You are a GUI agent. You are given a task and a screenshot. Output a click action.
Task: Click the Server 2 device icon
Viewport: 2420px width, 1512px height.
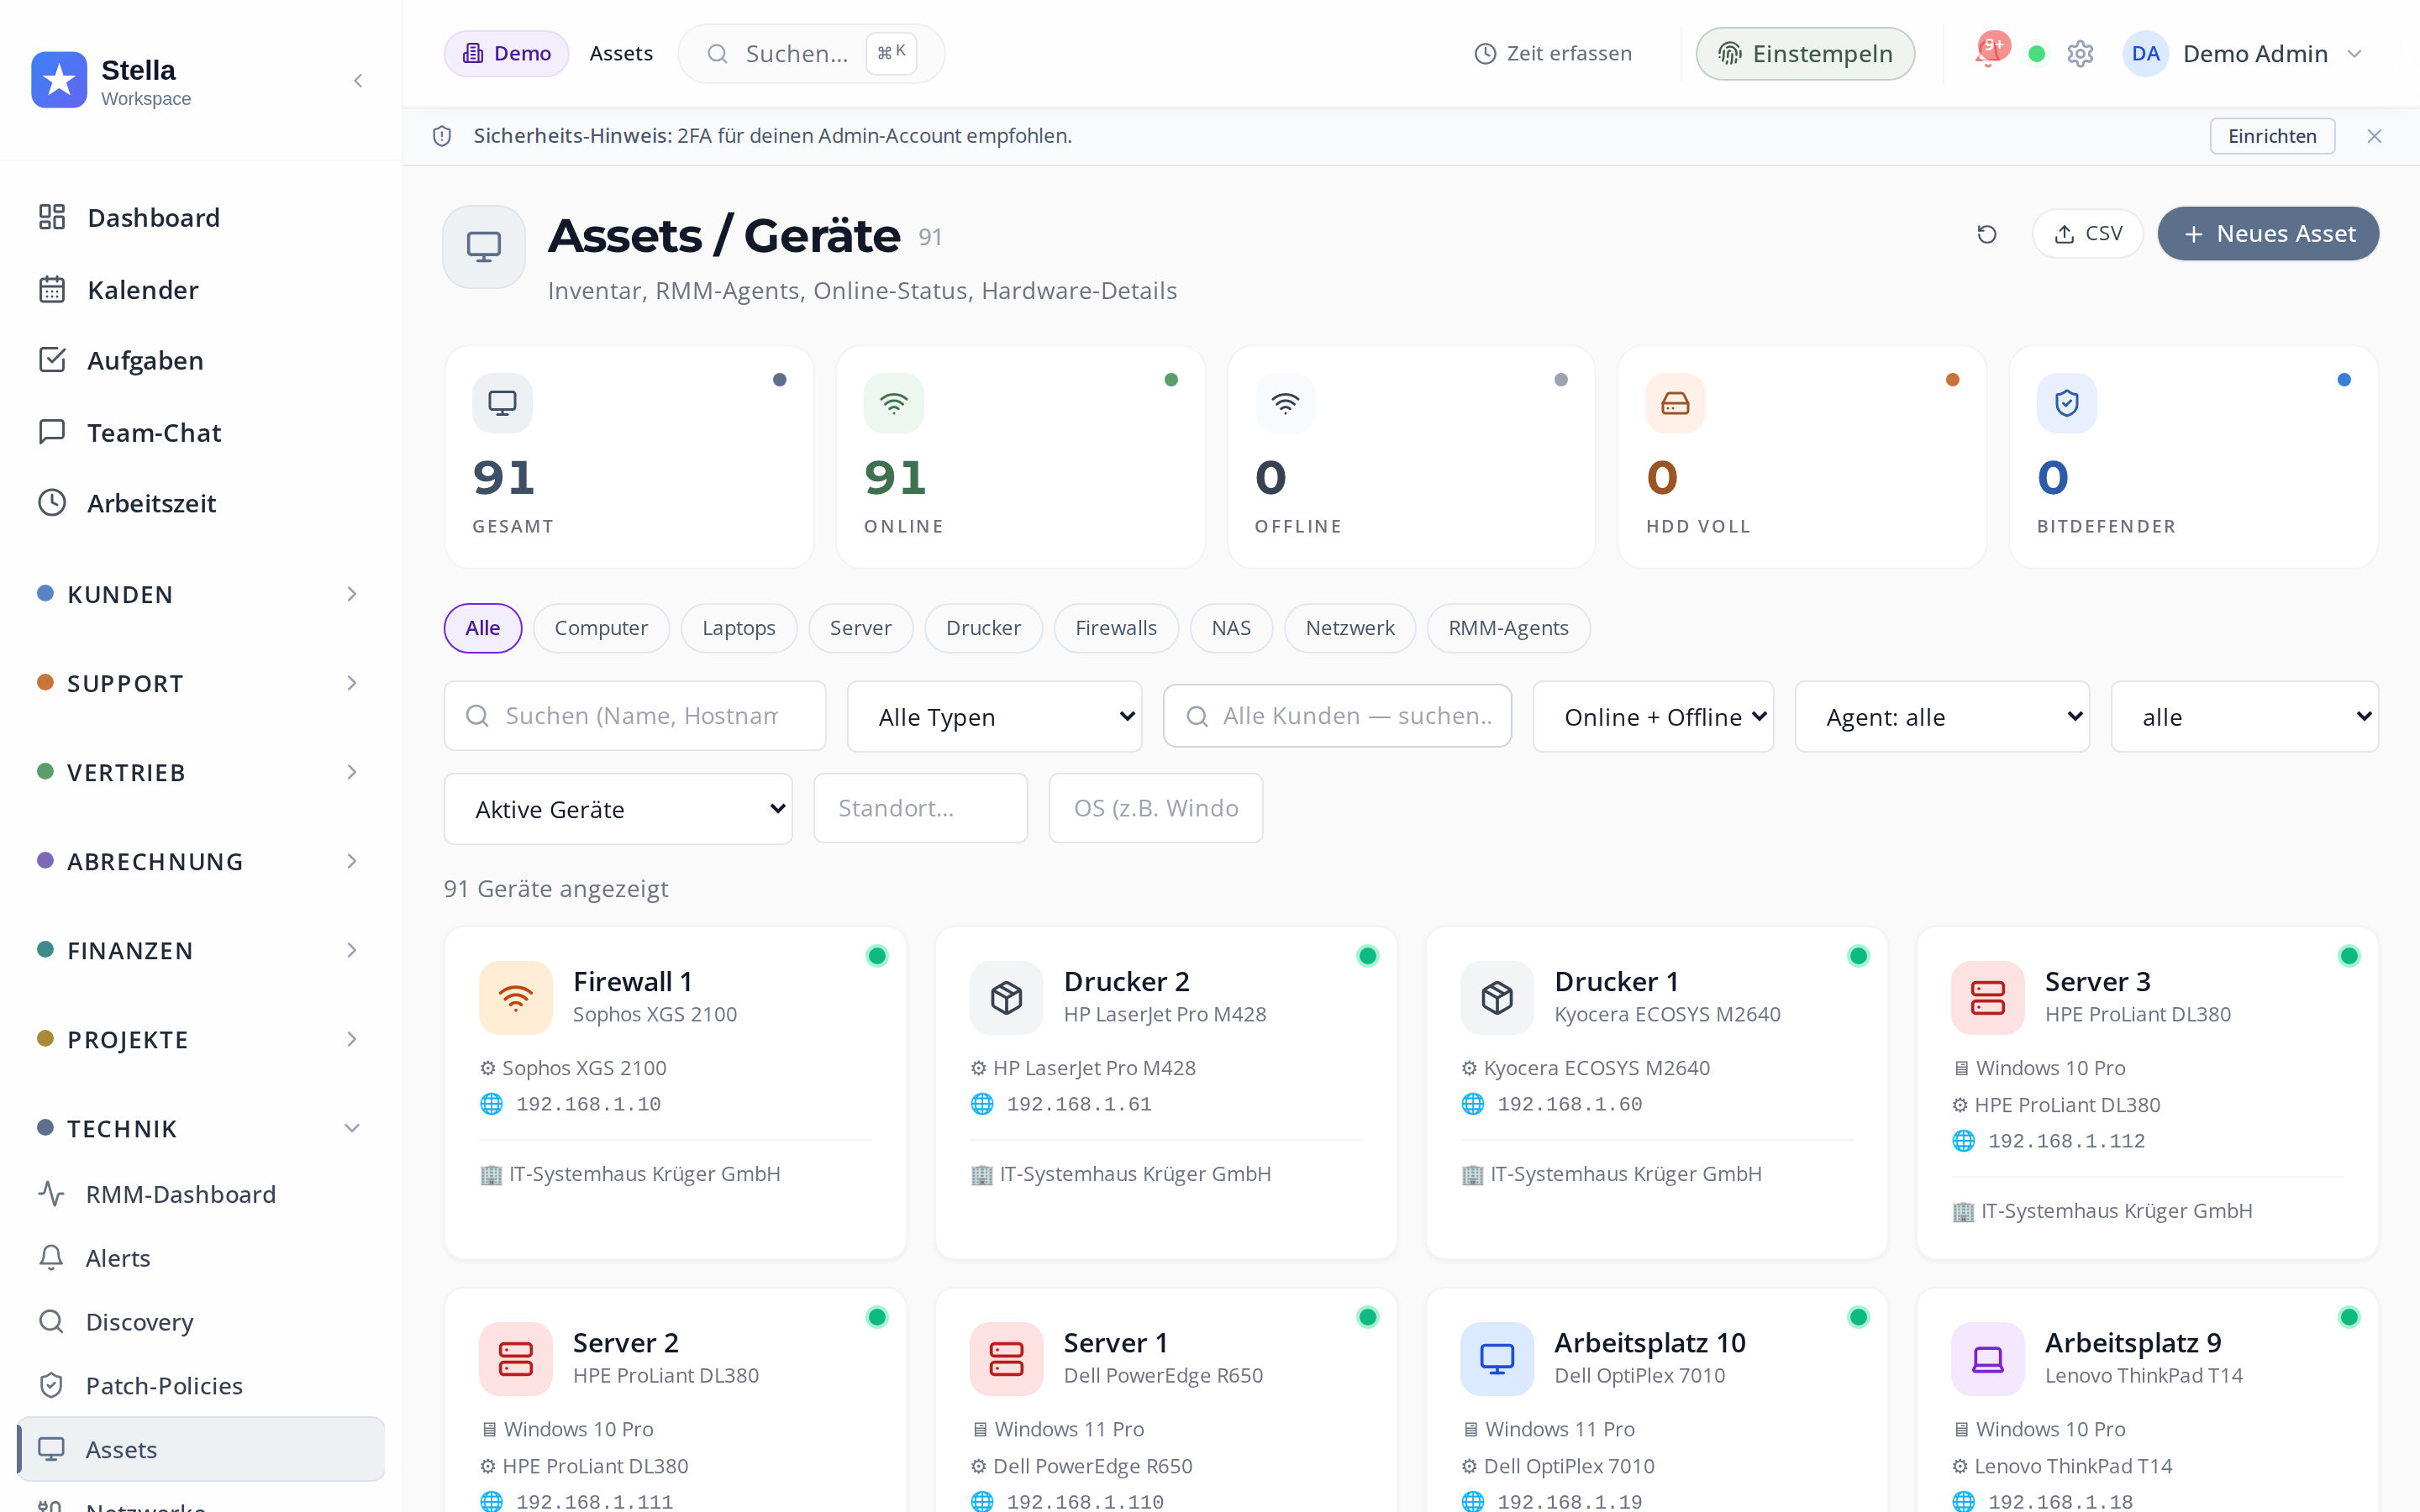pos(516,1358)
